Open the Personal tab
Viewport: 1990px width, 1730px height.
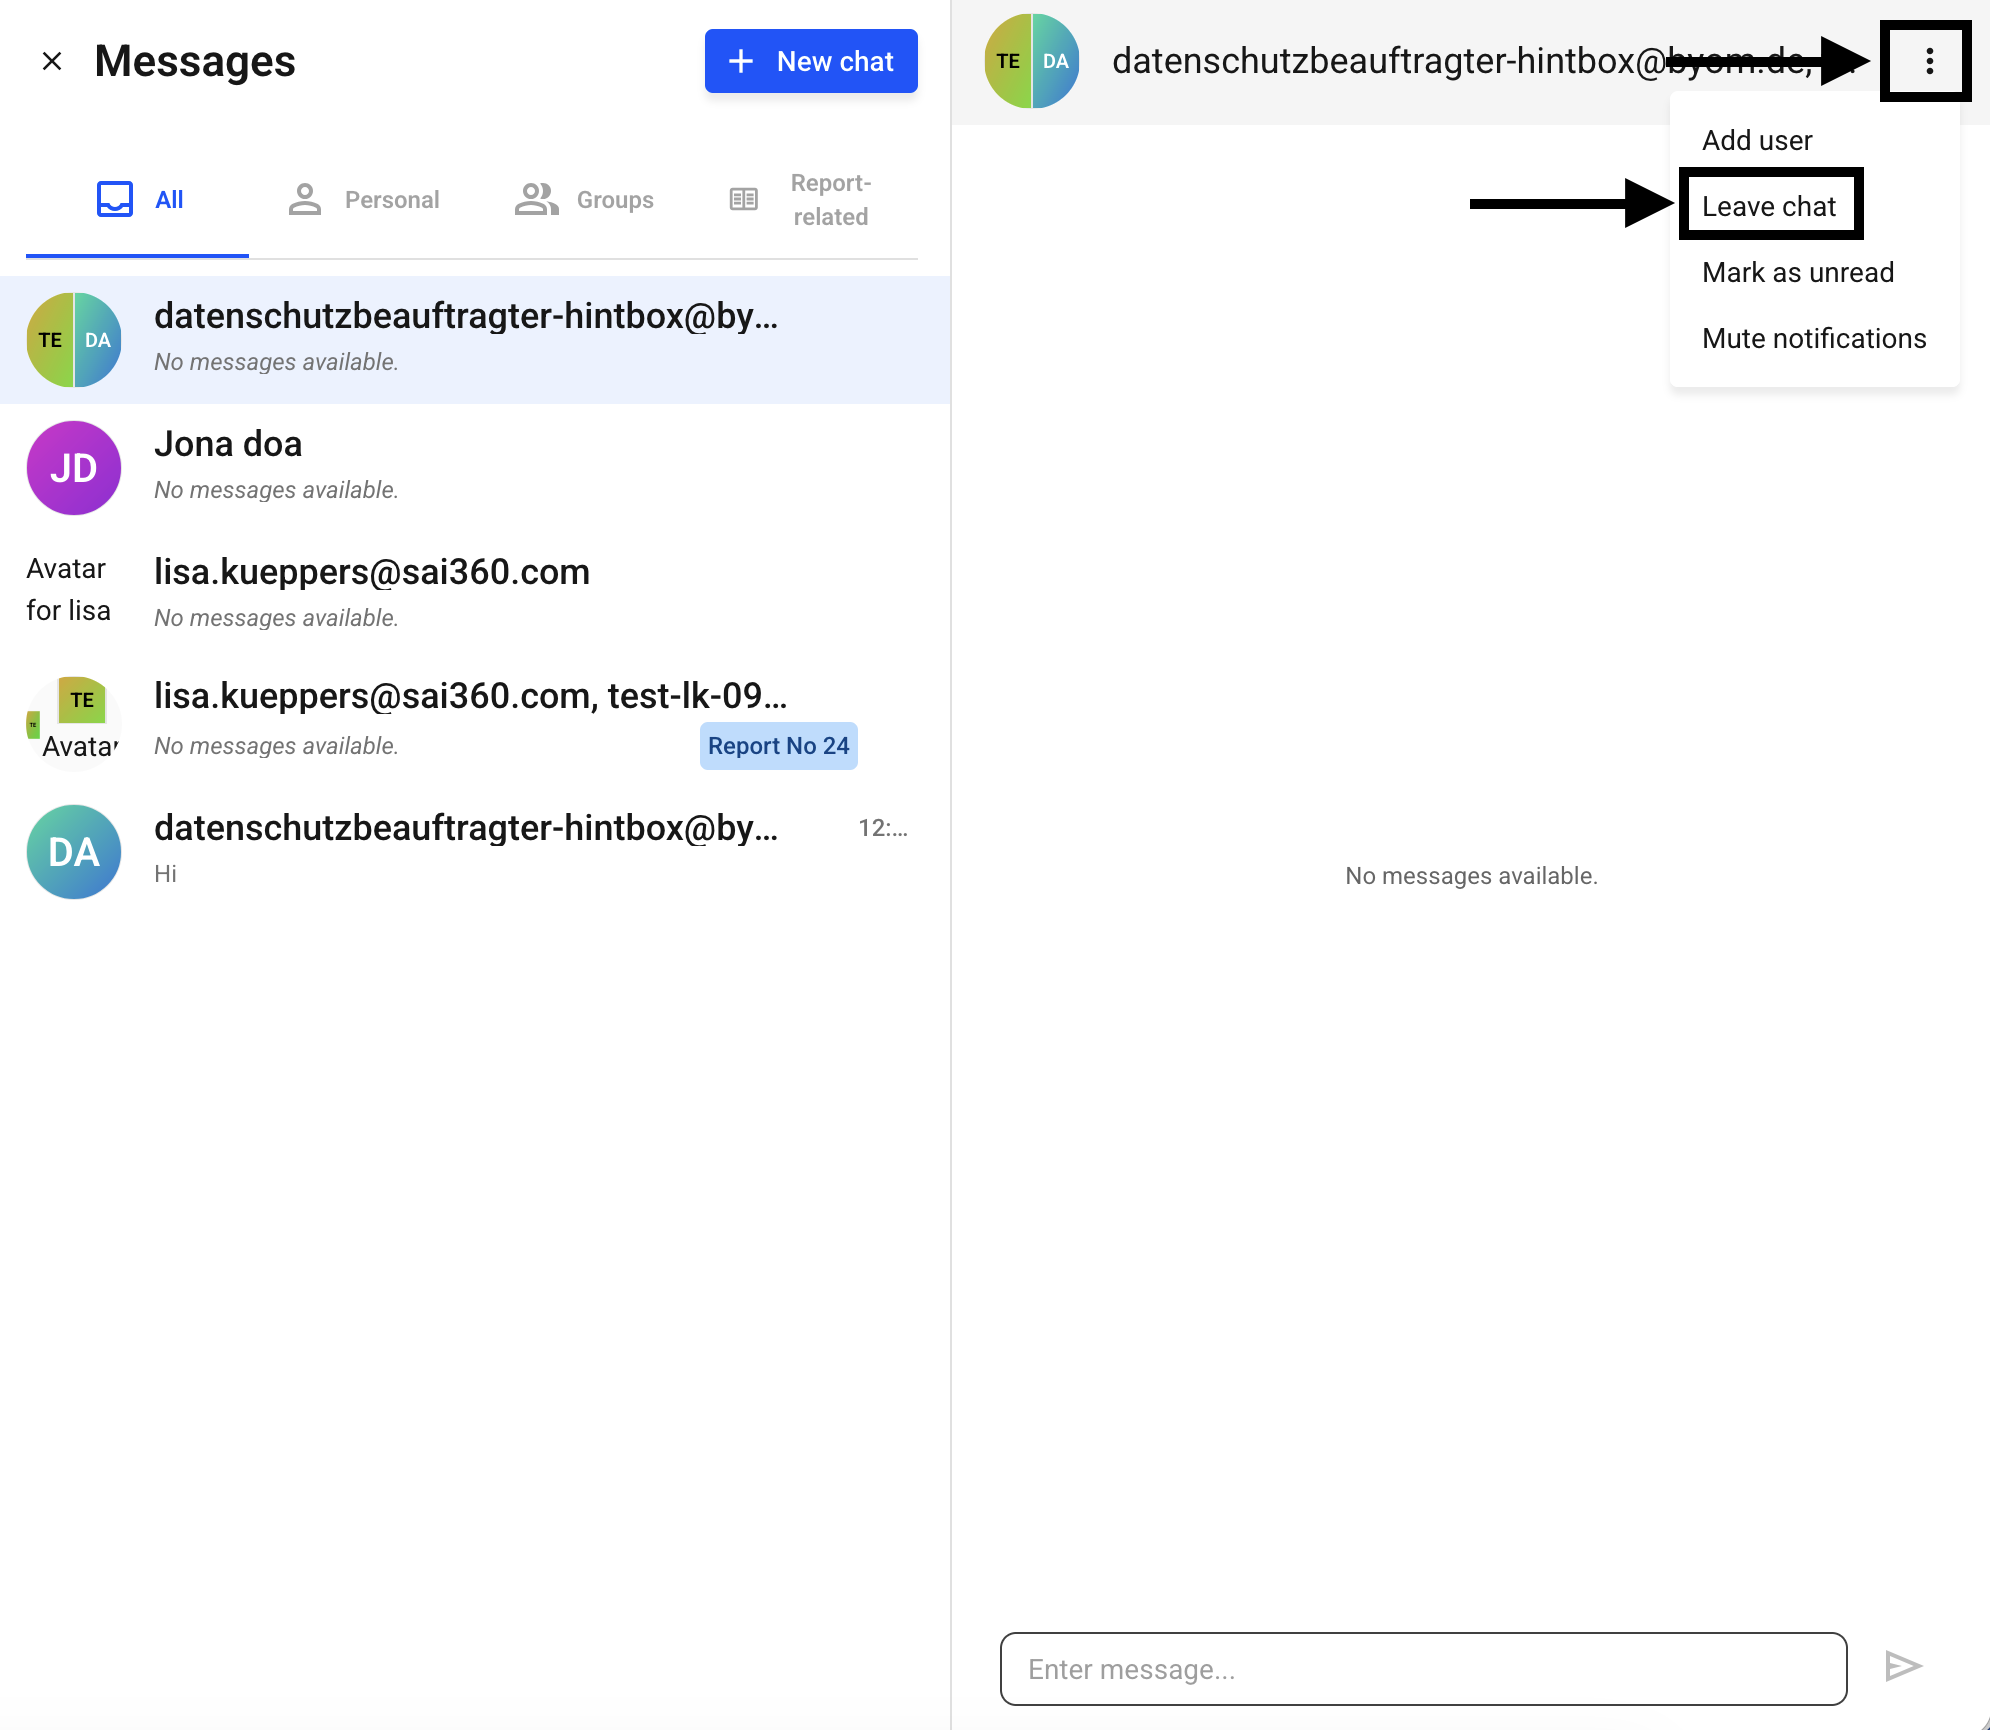(x=364, y=200)
